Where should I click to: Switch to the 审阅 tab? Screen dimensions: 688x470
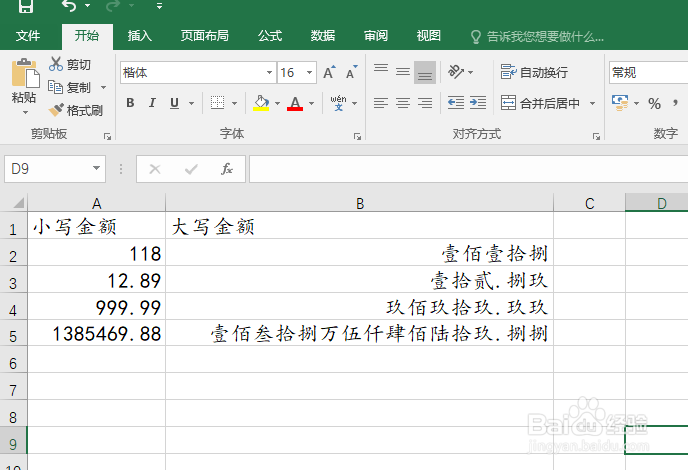(x=376, y=36)
